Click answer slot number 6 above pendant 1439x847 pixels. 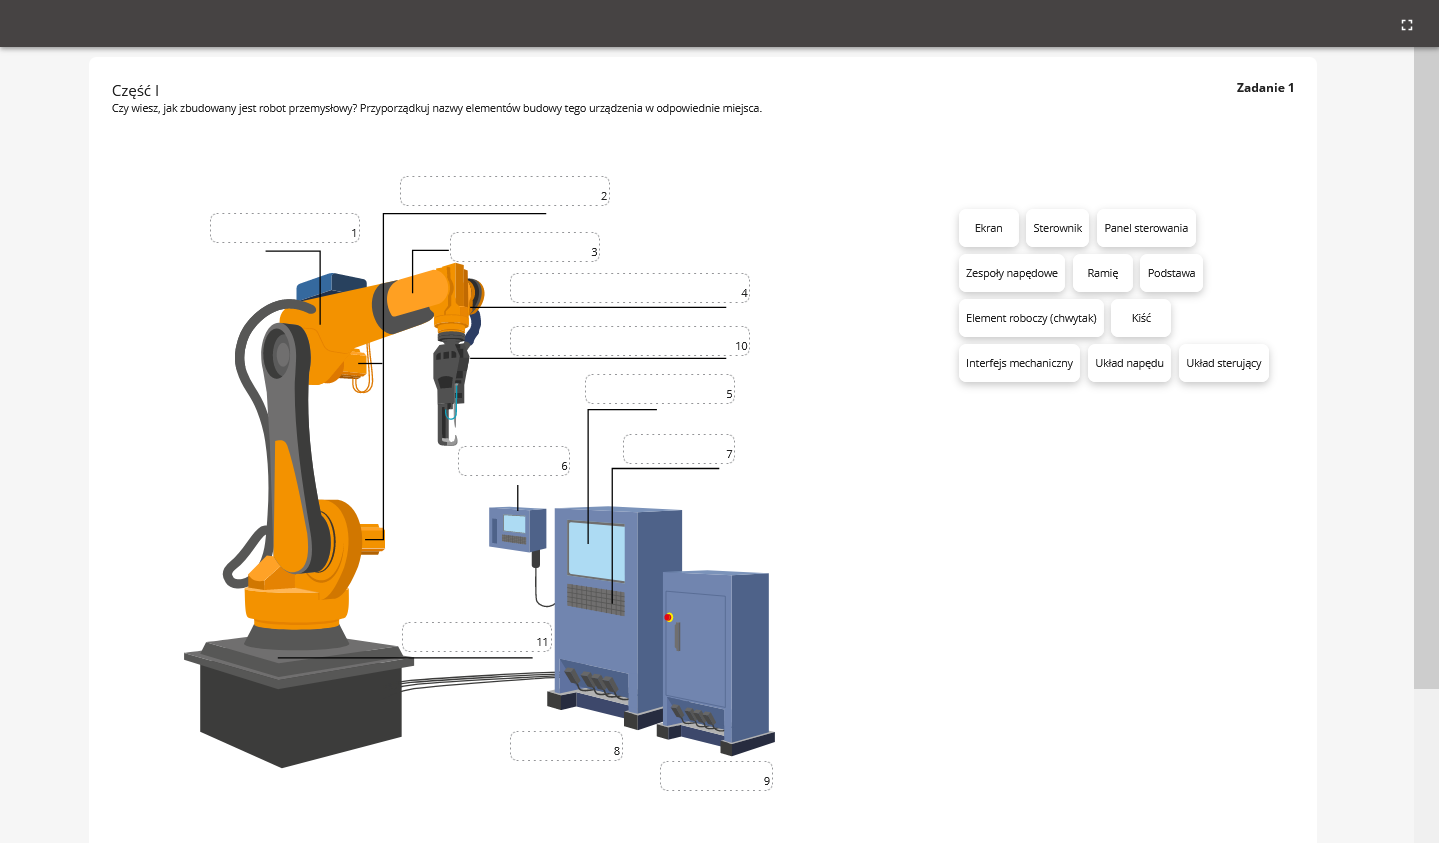click(x=513, y=461)
